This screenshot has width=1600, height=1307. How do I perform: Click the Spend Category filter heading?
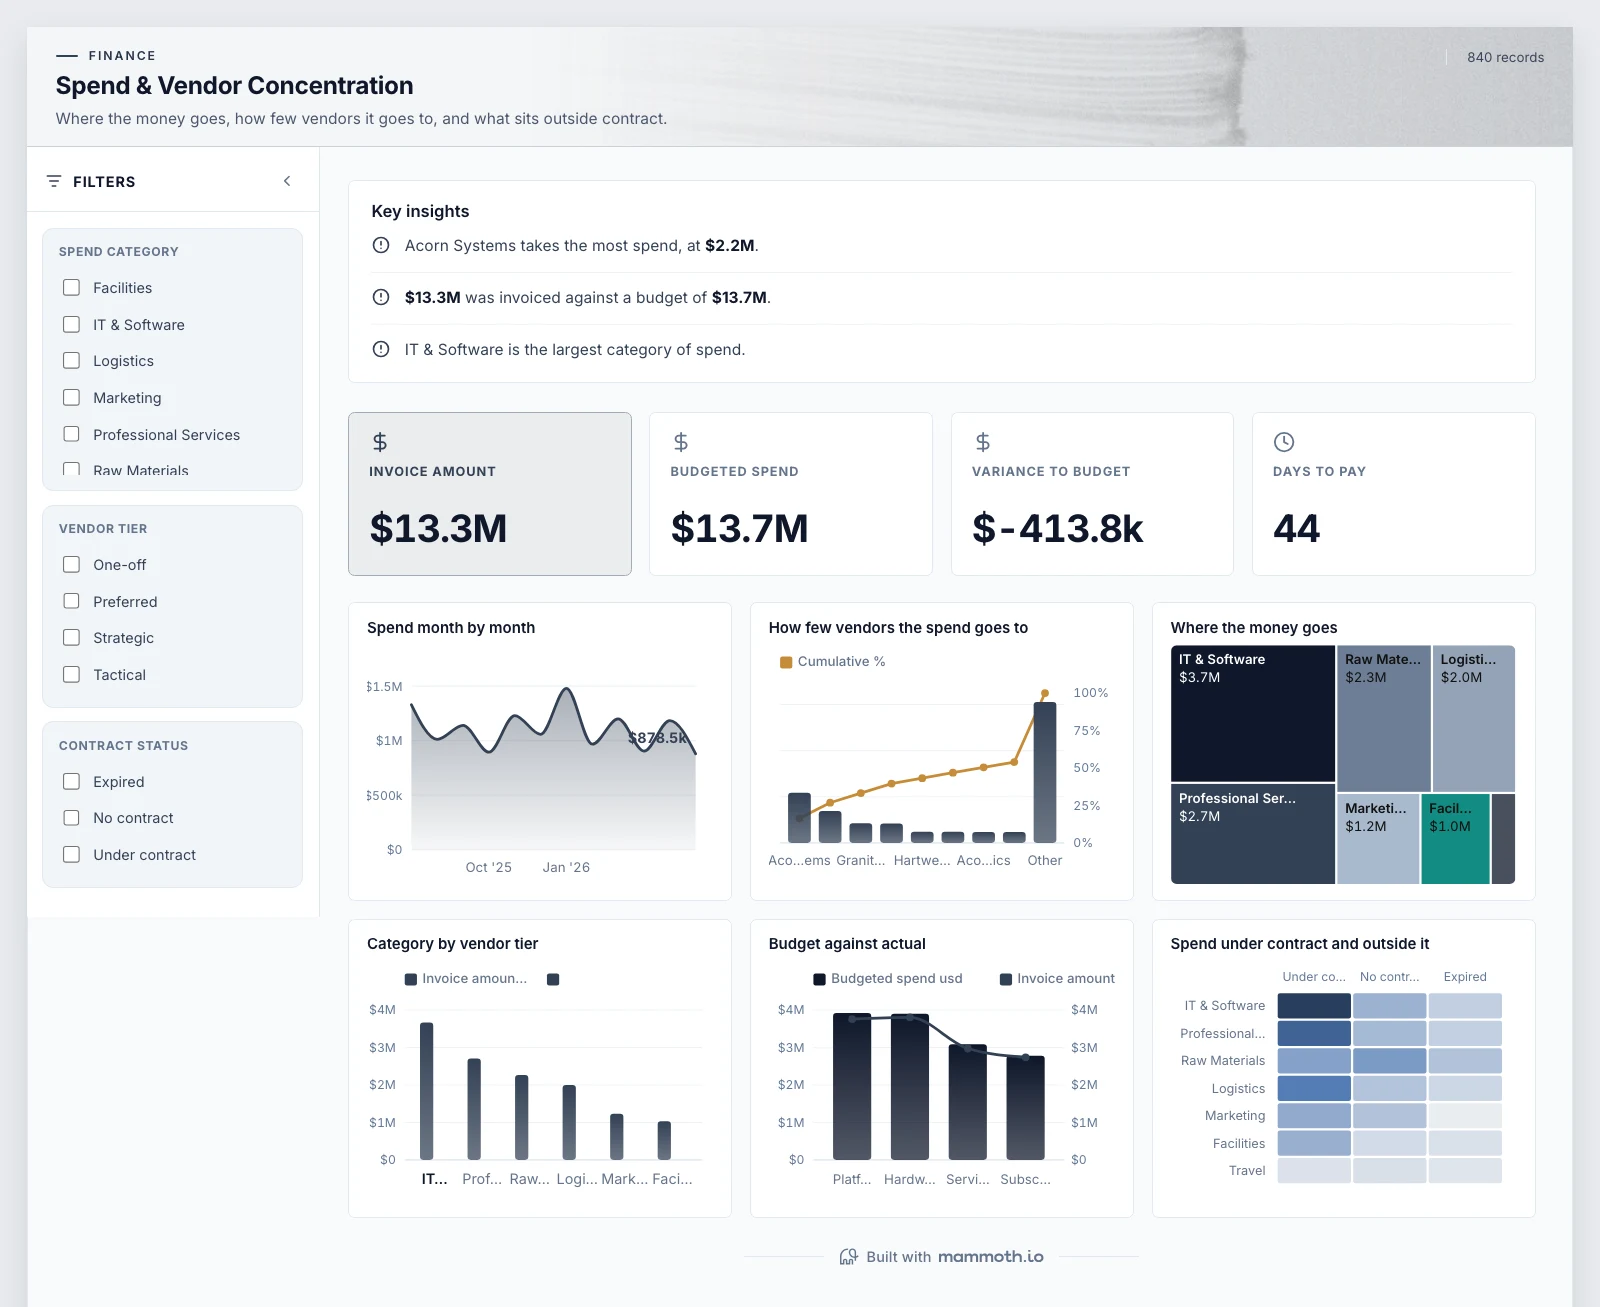[x=119, y=252]
